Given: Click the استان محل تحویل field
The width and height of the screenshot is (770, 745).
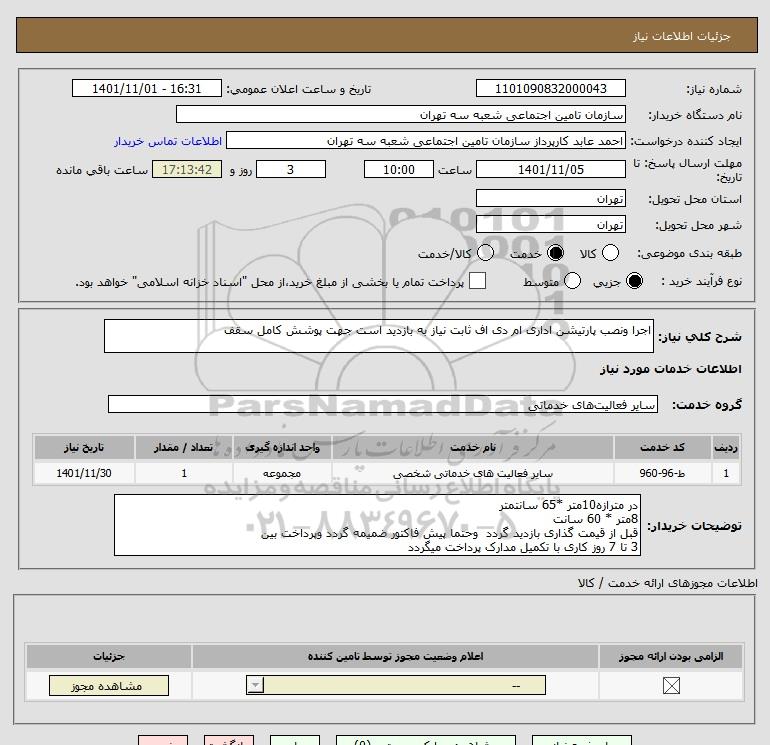Looking at the screenshot, I should (x=550, y=198).
